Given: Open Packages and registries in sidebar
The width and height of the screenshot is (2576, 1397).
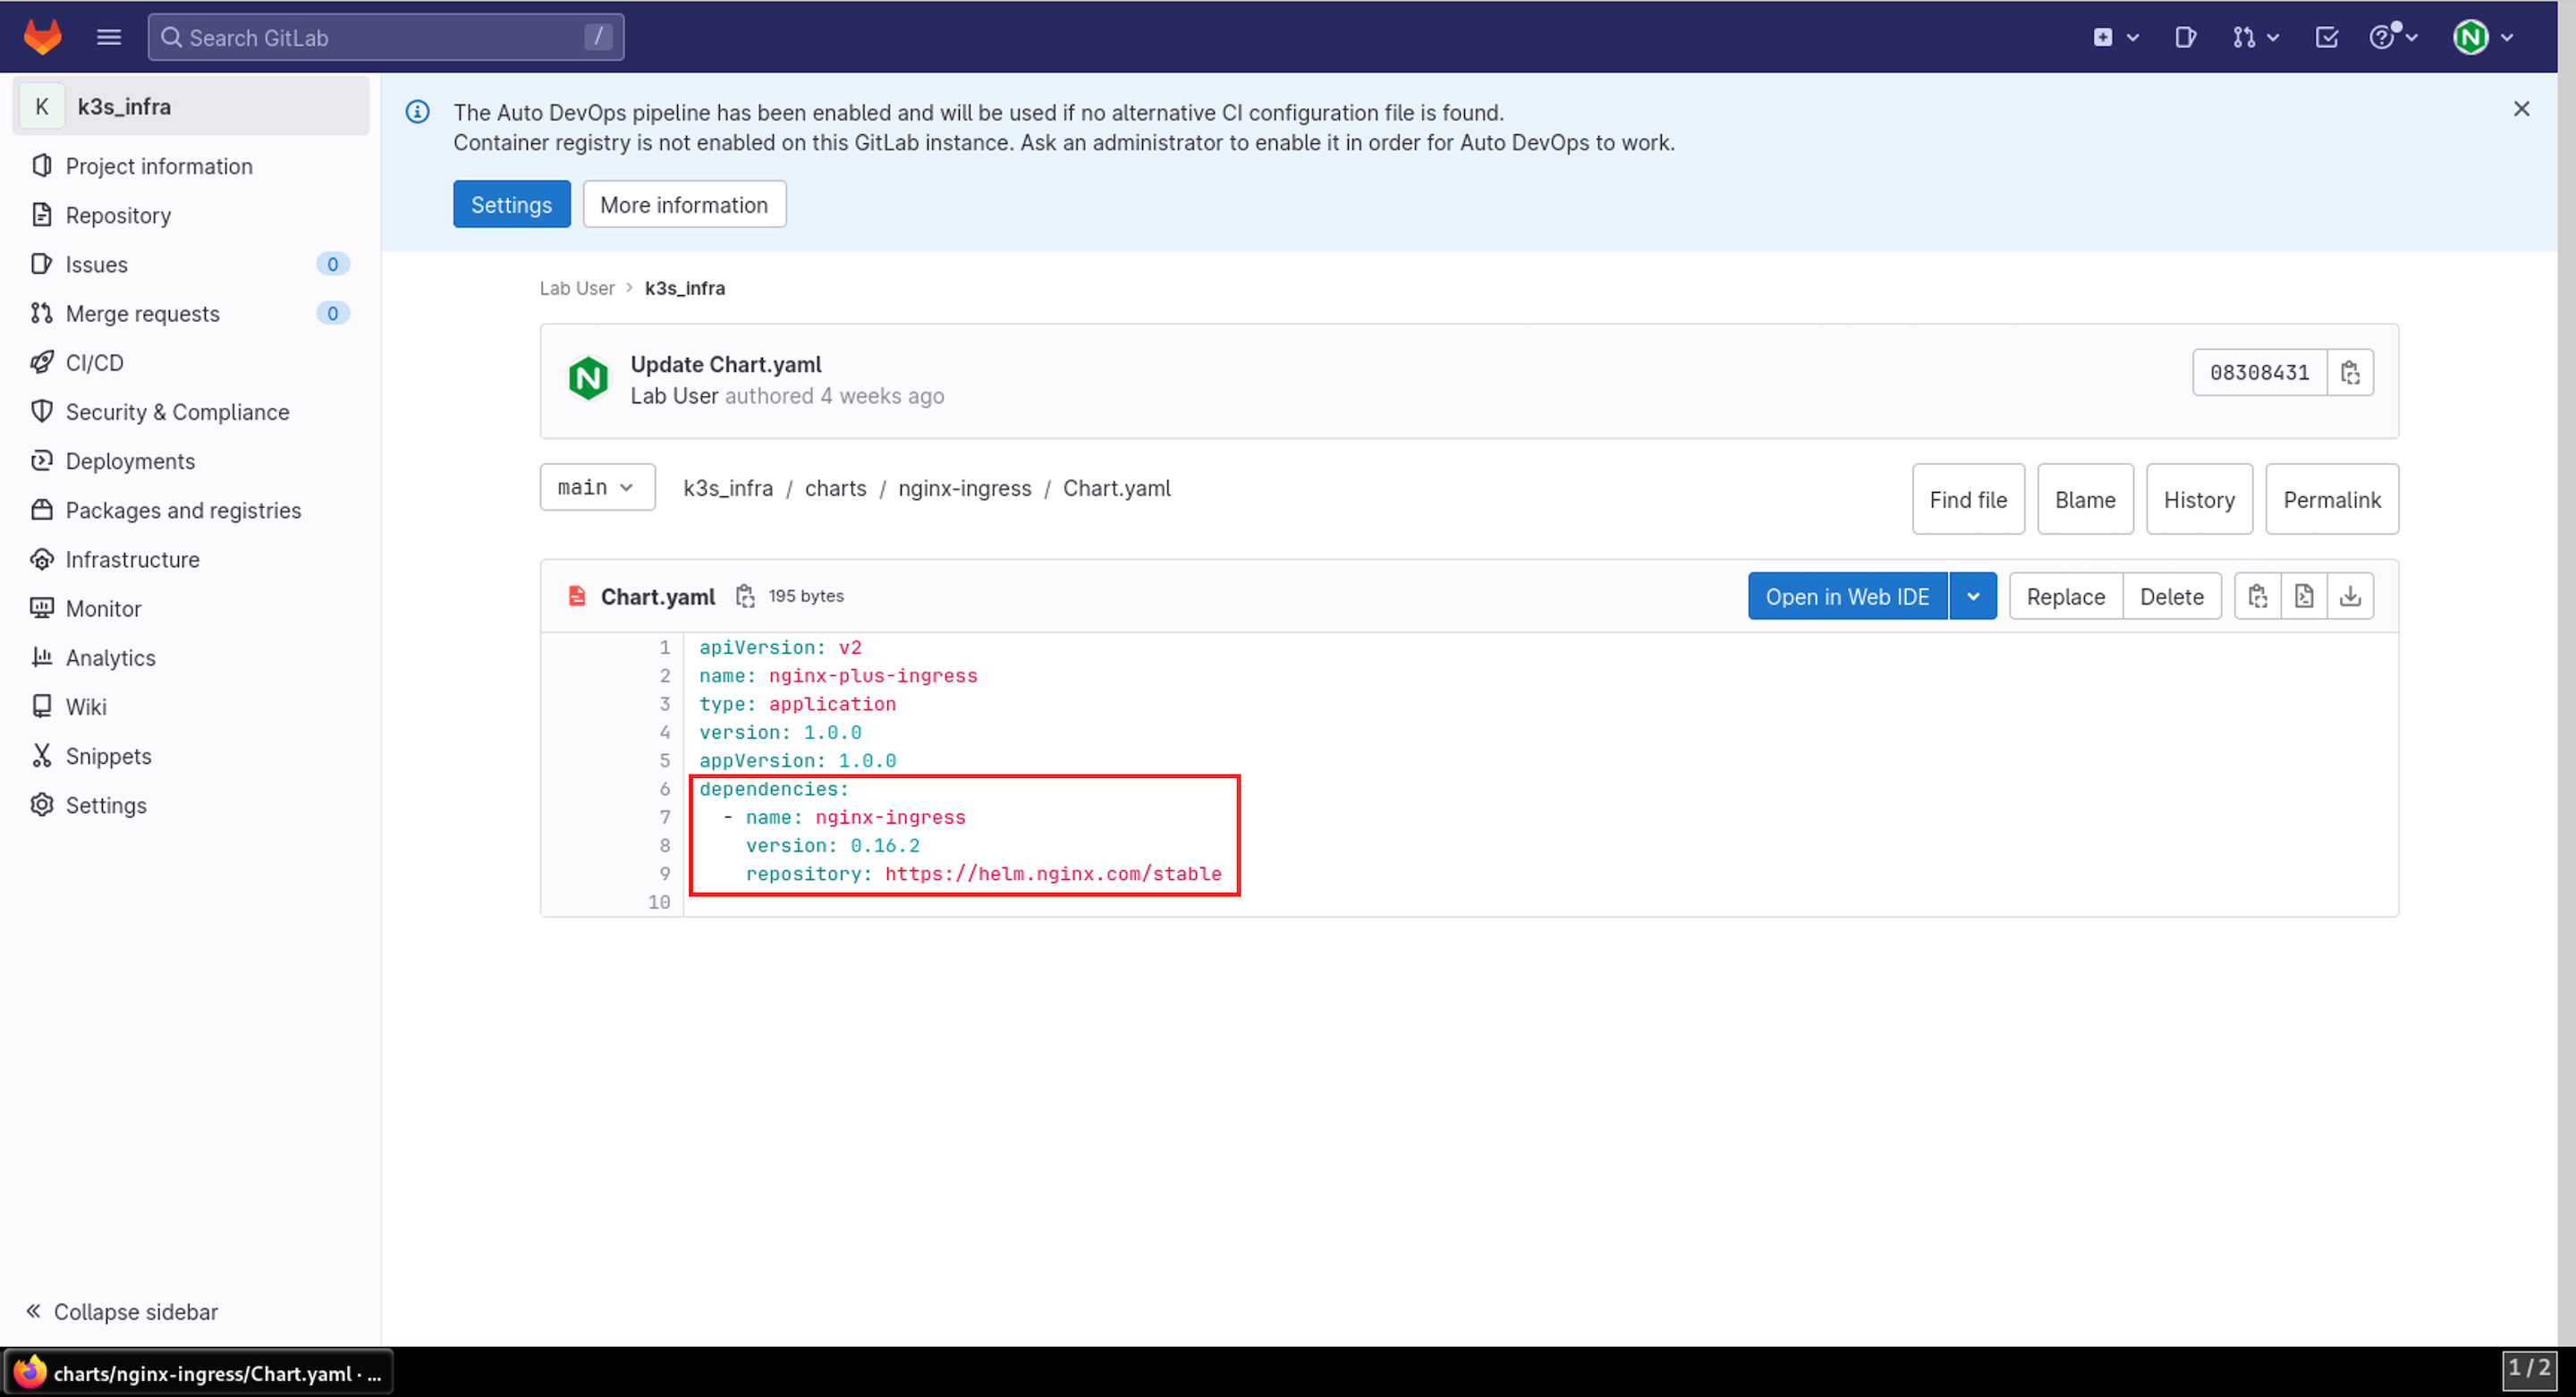Looking at the screenshot, I should (191, 509).
